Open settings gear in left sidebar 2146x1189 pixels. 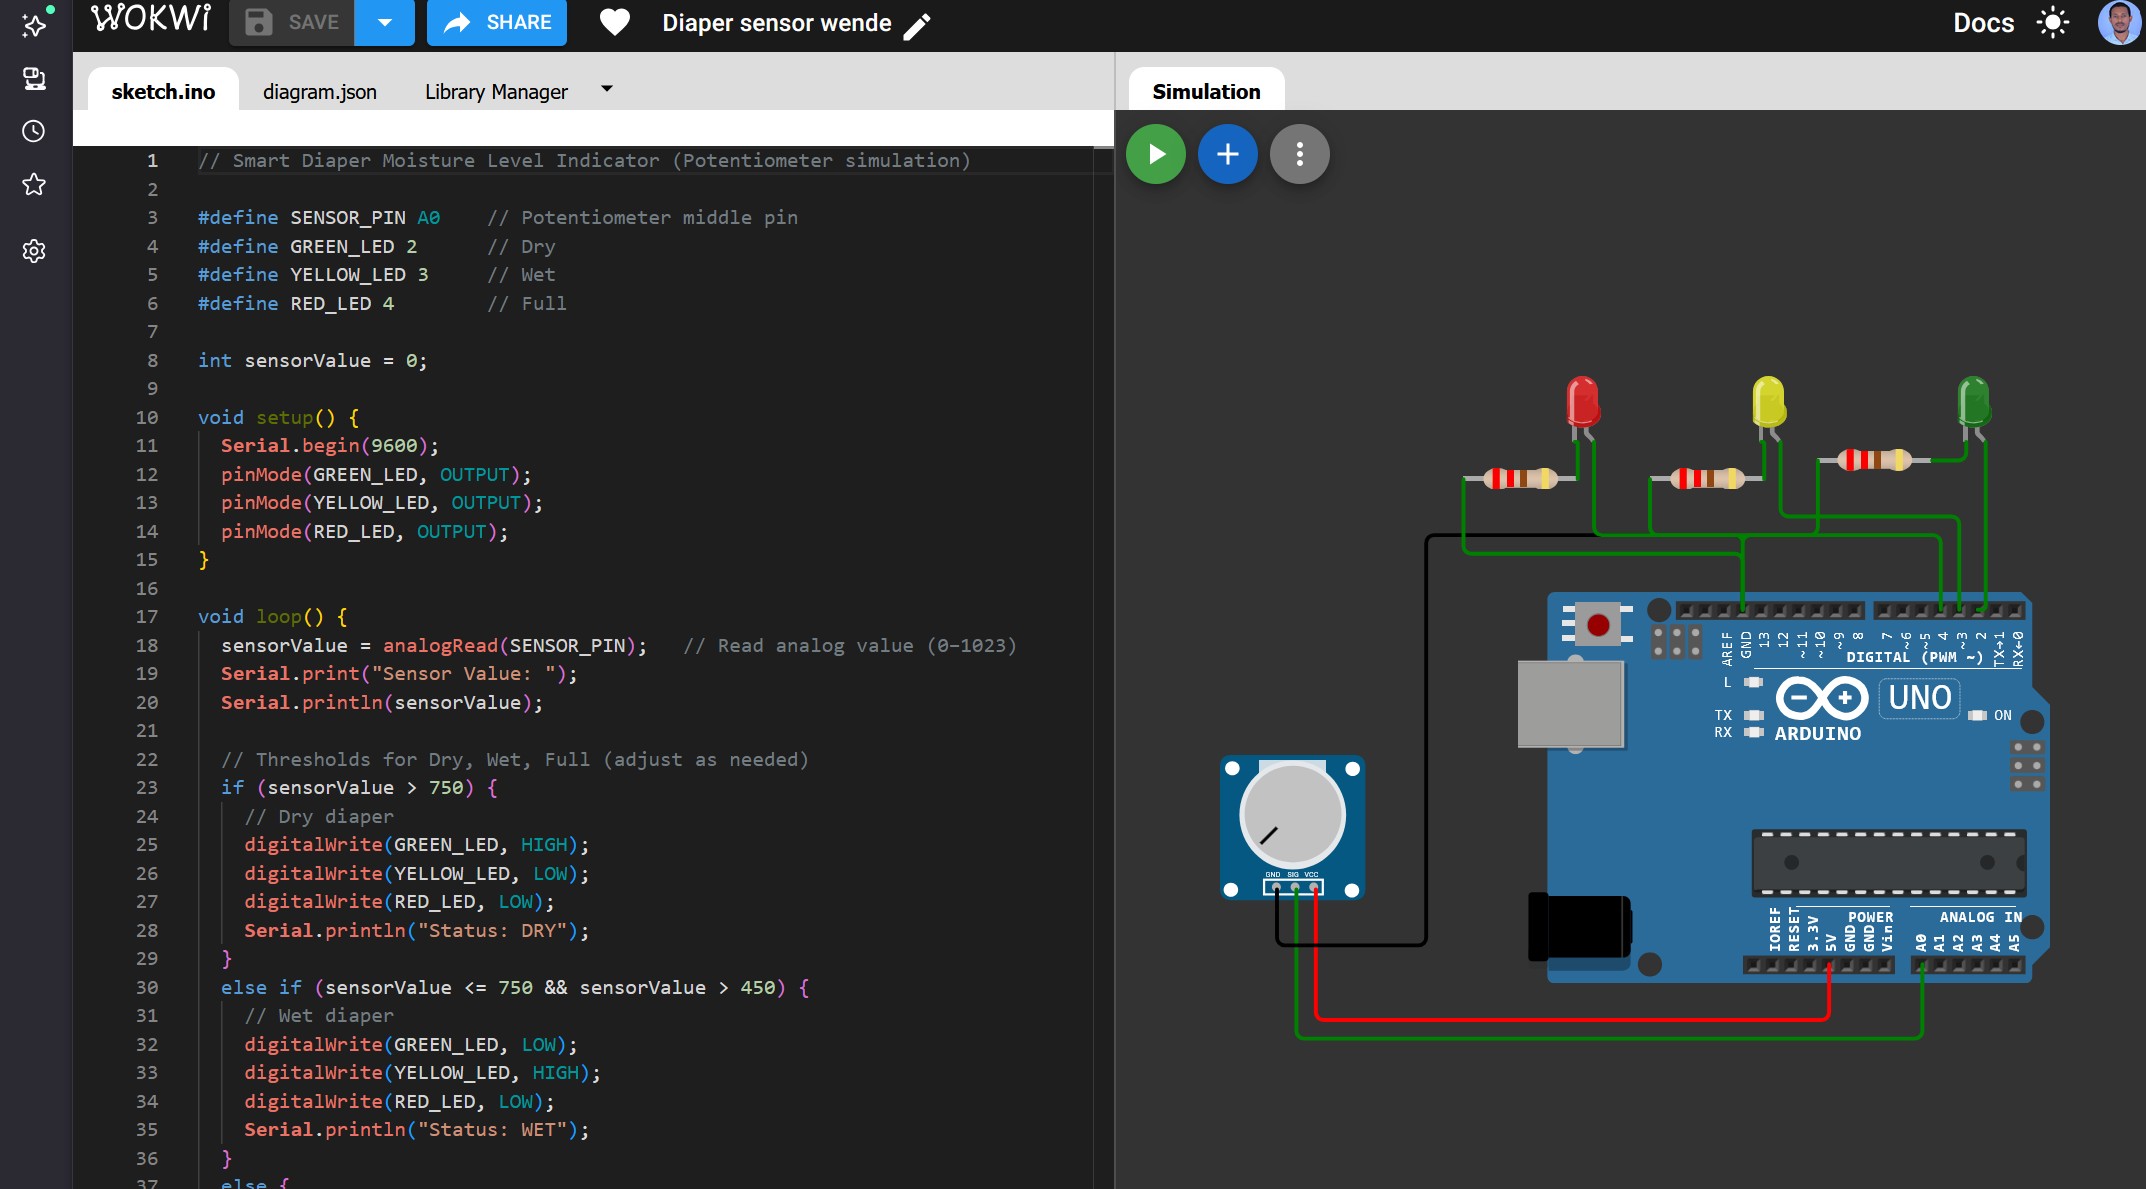(34, 251)
